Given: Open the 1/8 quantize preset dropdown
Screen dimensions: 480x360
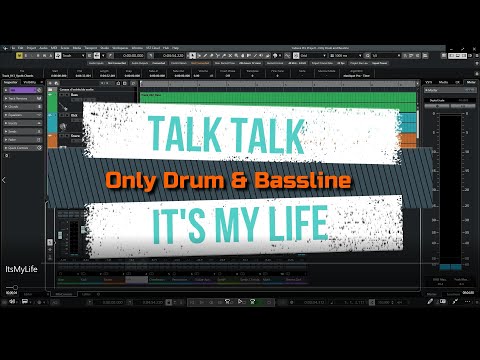Looking at the screenshot, I should pyautogui.click(x=386, y=55).
